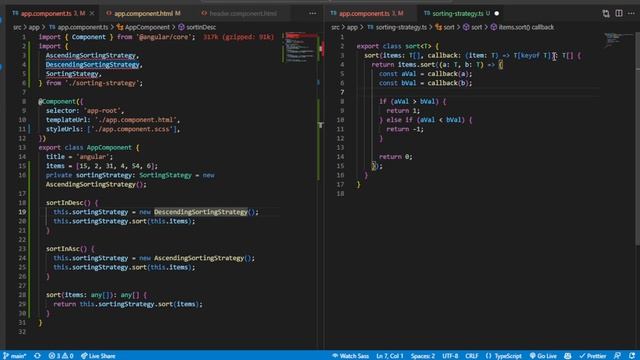
Task: Click Go Live server button
Action: click(543, 356)
